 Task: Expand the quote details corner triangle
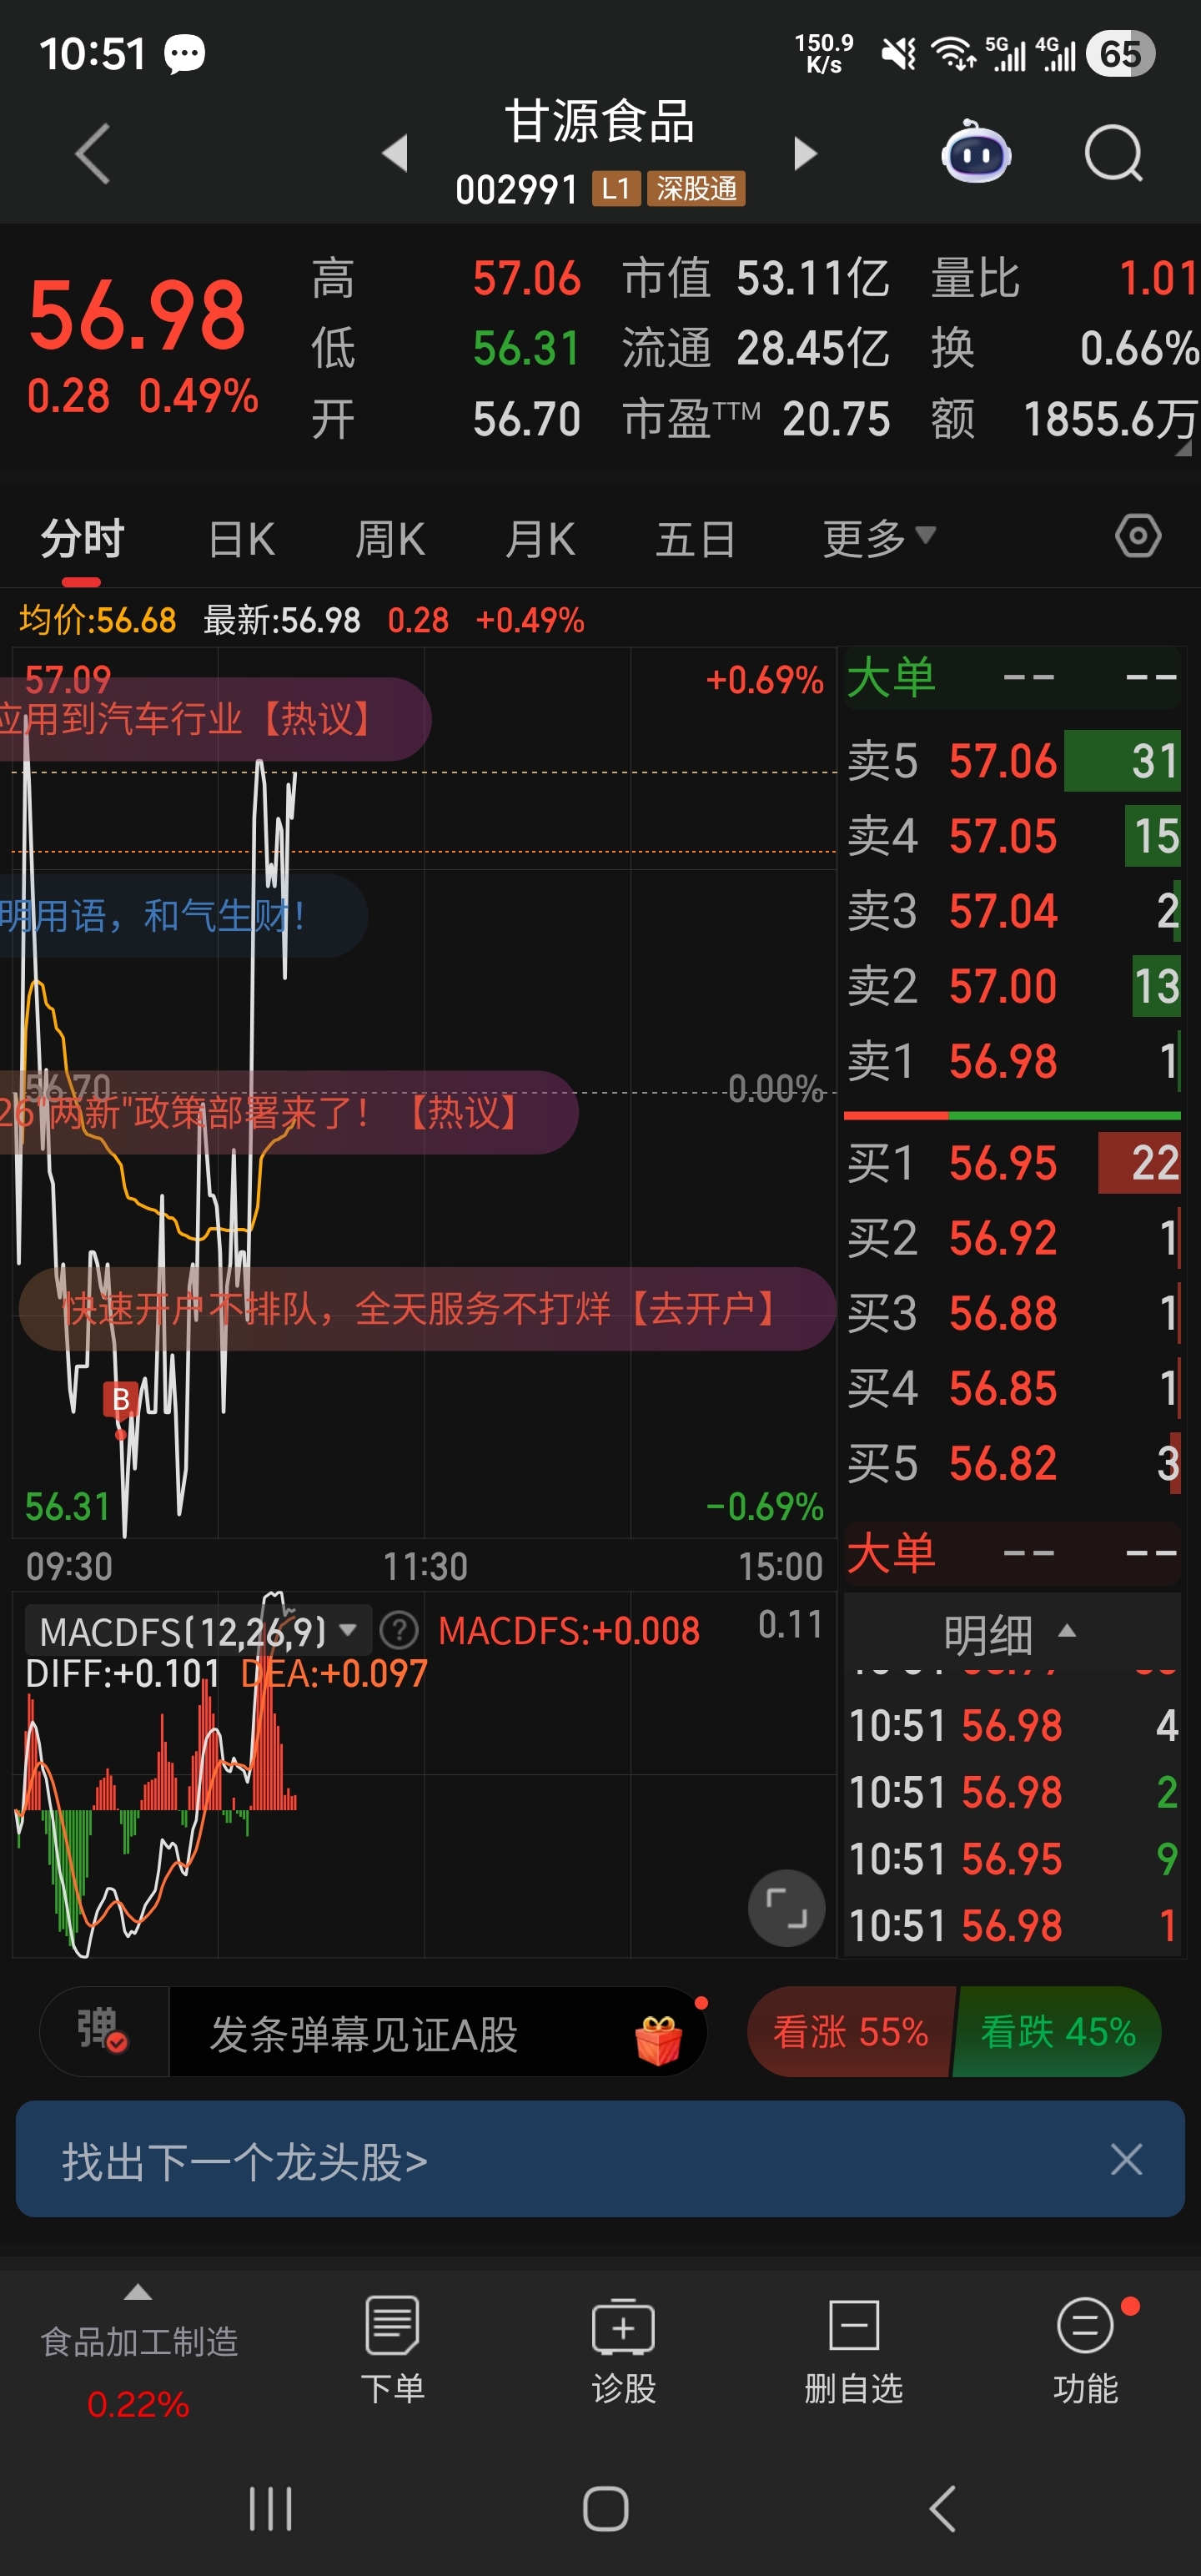tap(1183, 450)
